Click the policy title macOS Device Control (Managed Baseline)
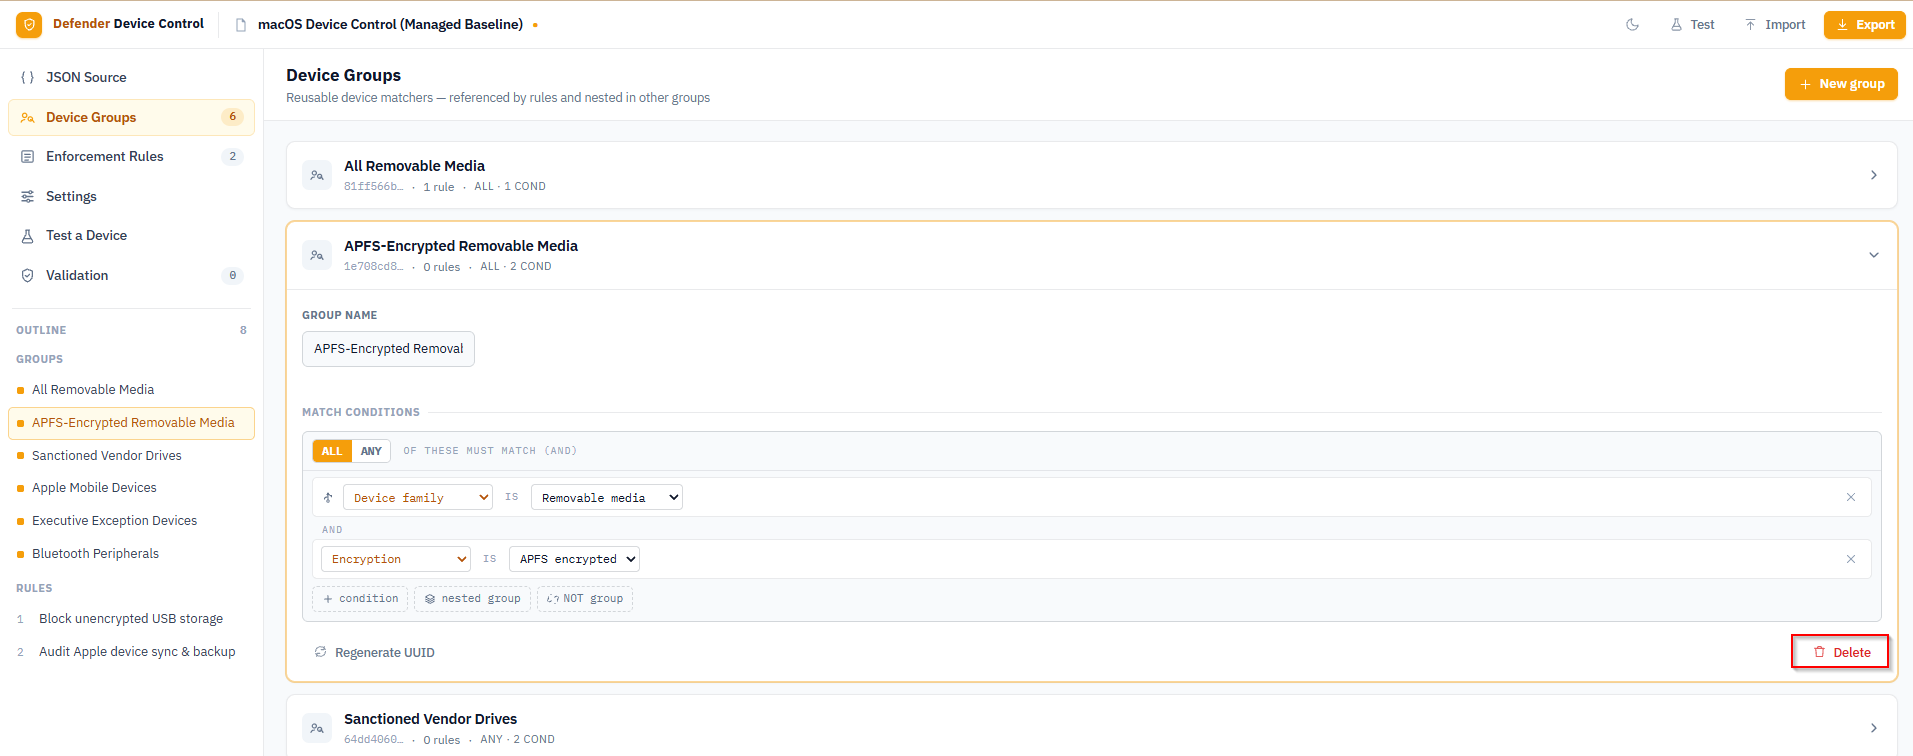This screenshot has width=1913, height=756. pos(390,24)
